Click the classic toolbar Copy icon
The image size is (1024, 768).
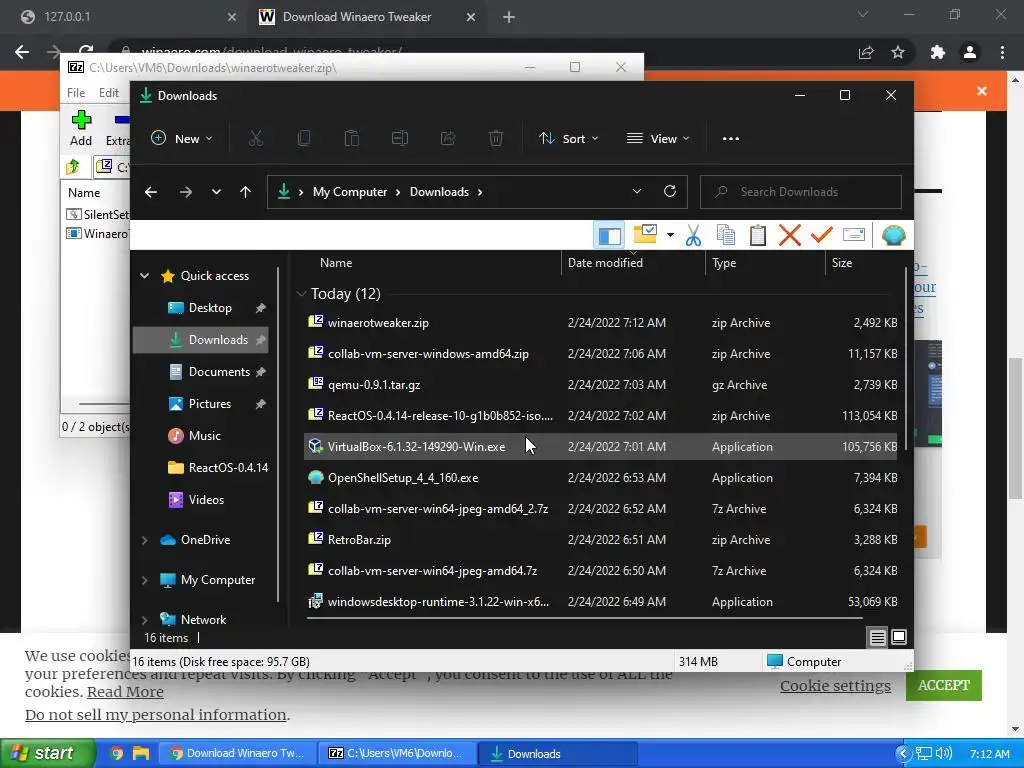(726, 235)
